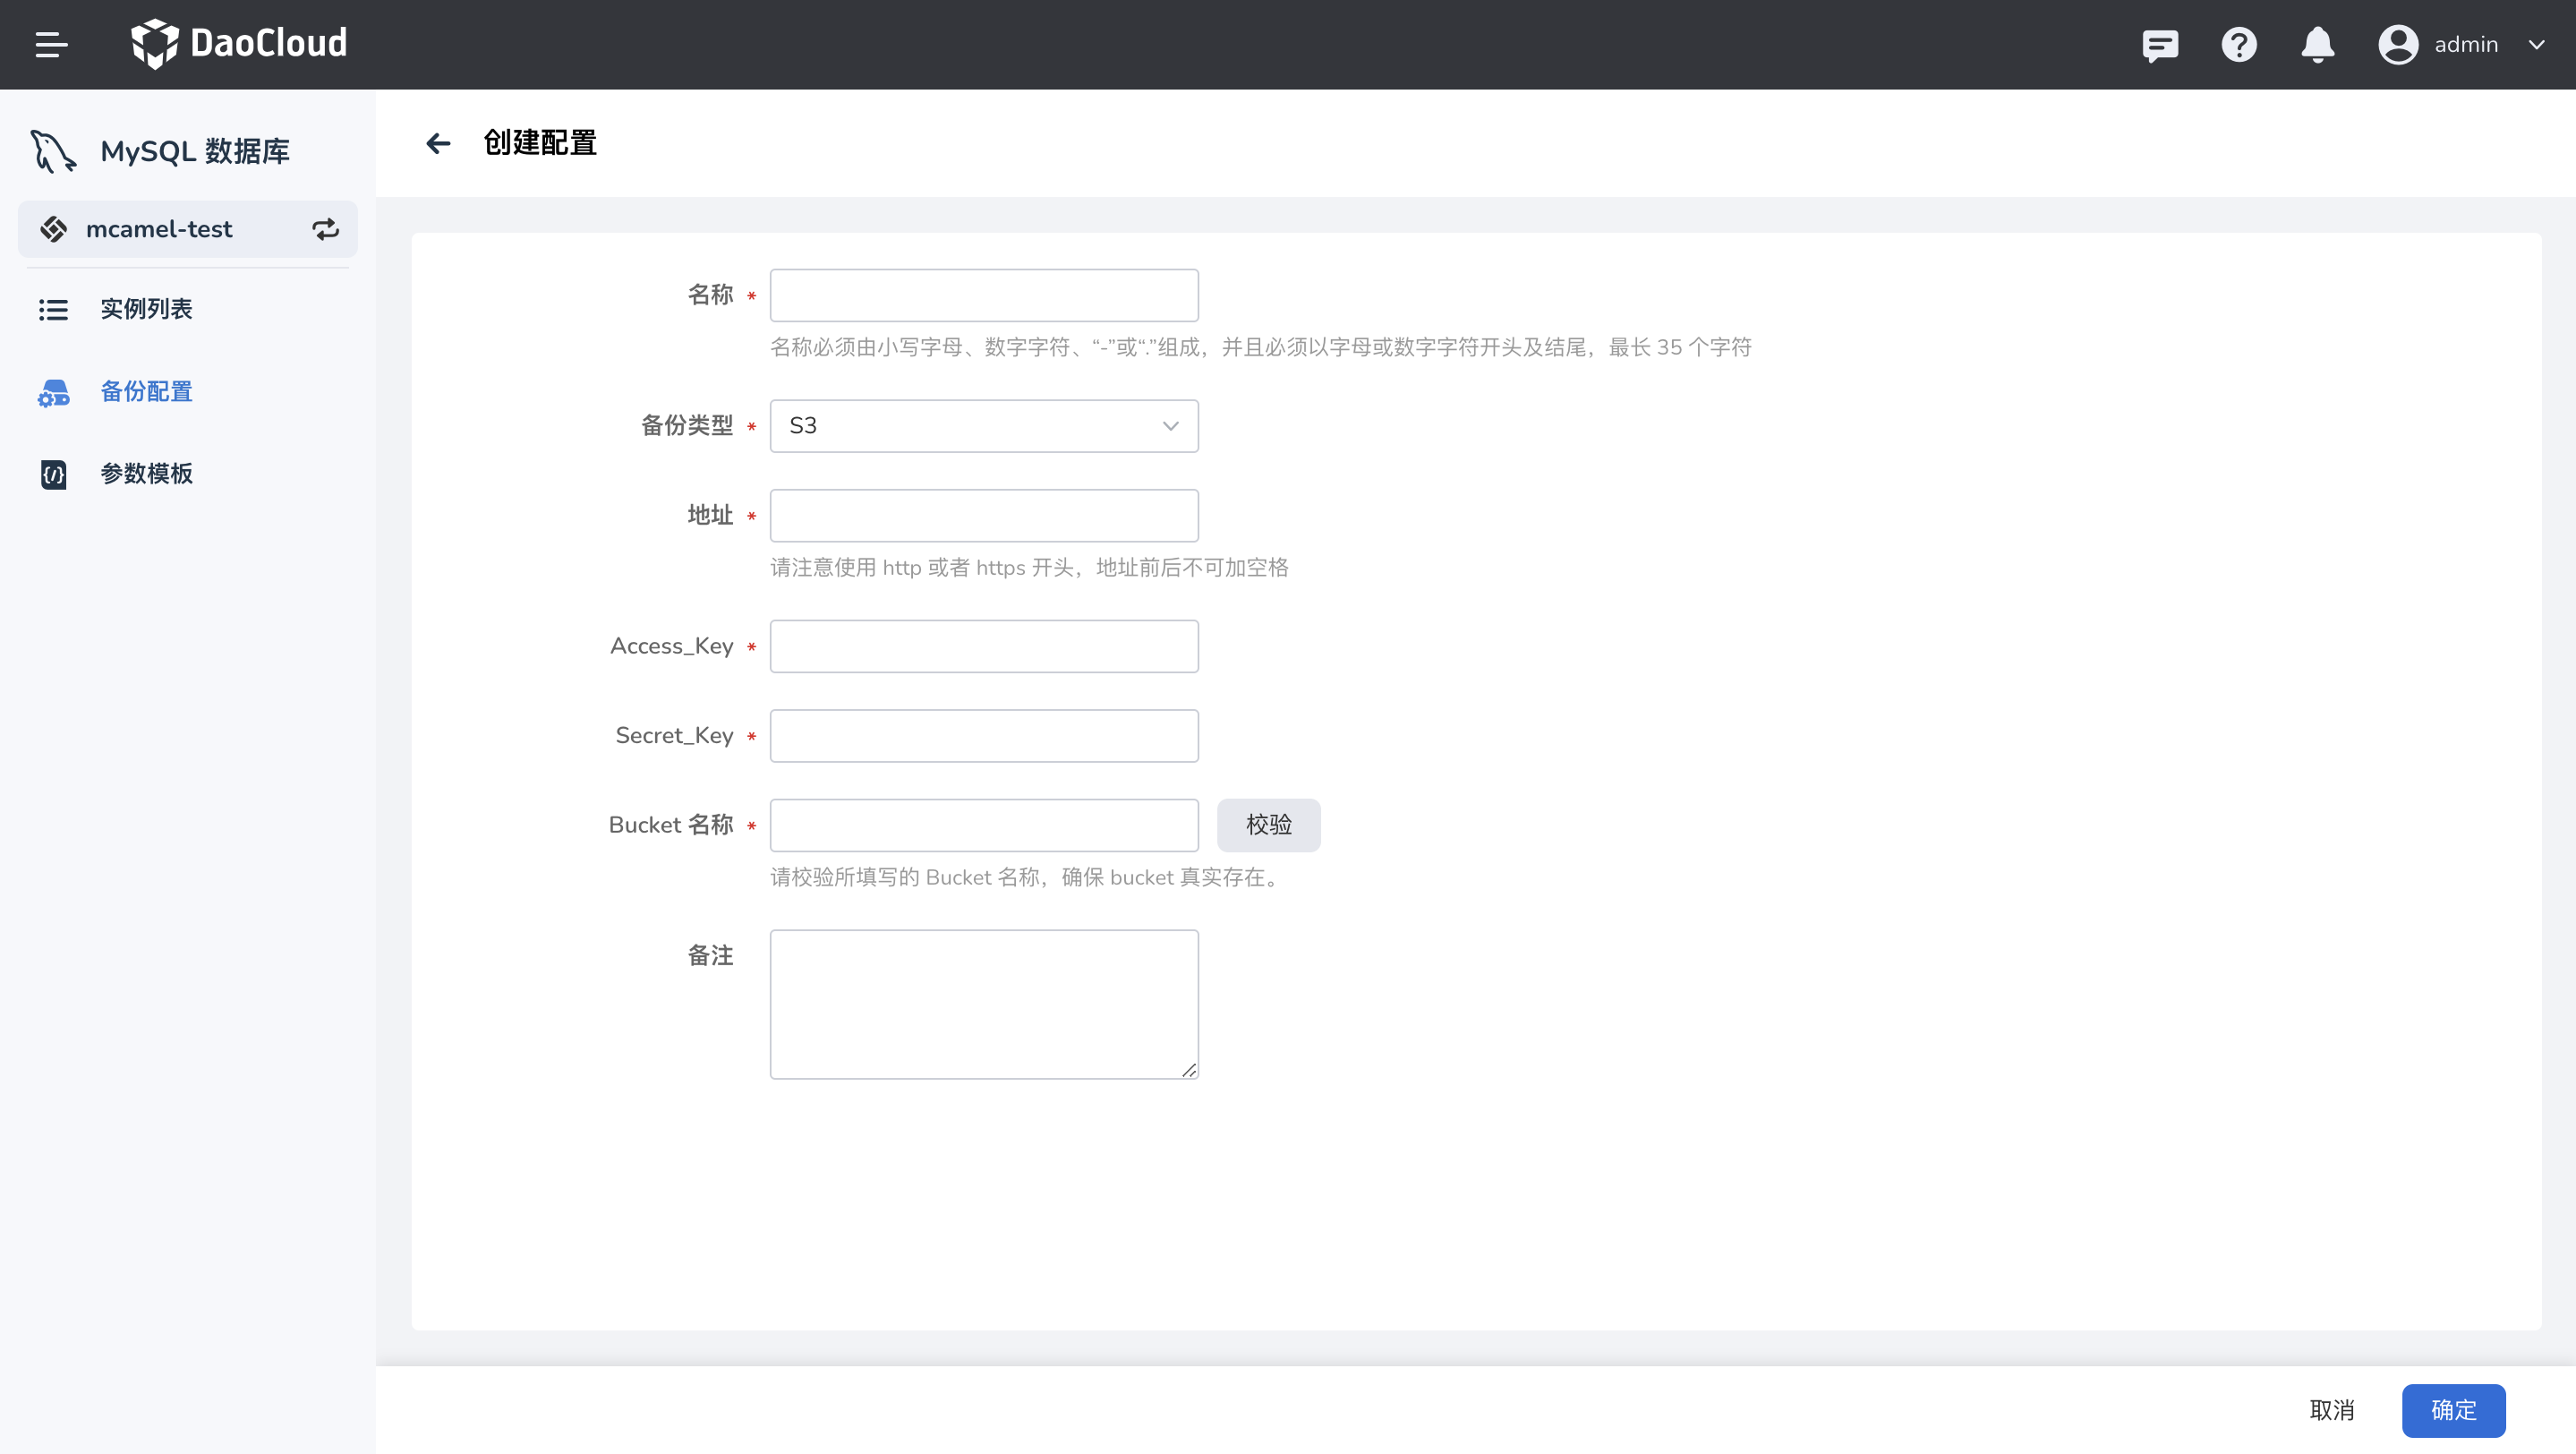This screenshot has width=2576, height=1454.
Task: Click the admin avatar icon
Action: tap(2398, 44)
